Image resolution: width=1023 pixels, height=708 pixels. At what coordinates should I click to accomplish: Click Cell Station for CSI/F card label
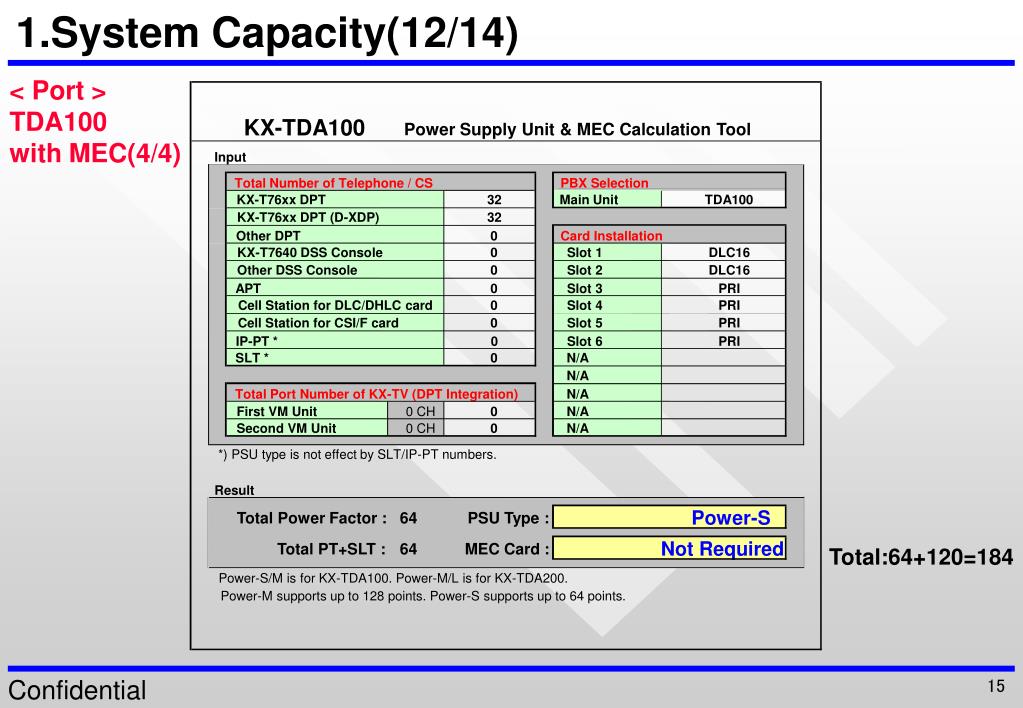(318, 323)
